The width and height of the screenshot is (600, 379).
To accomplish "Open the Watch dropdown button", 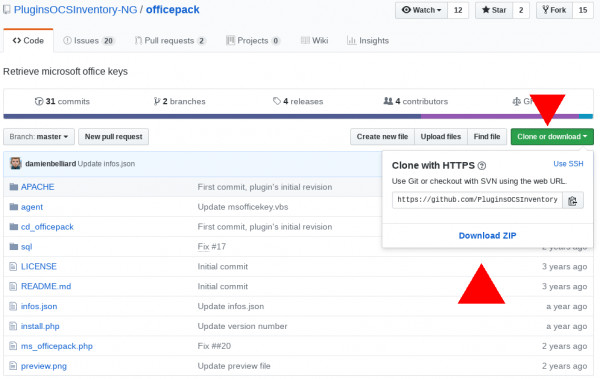I will click(422, 10).
